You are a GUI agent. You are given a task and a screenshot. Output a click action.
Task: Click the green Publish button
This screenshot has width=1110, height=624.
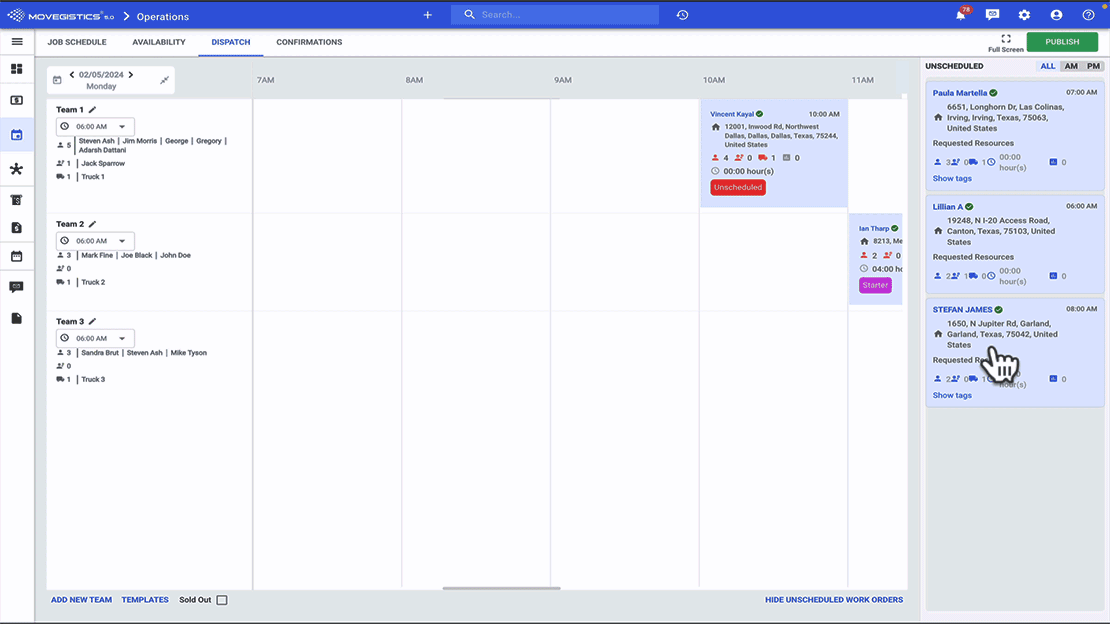(x=1062, y=42)
